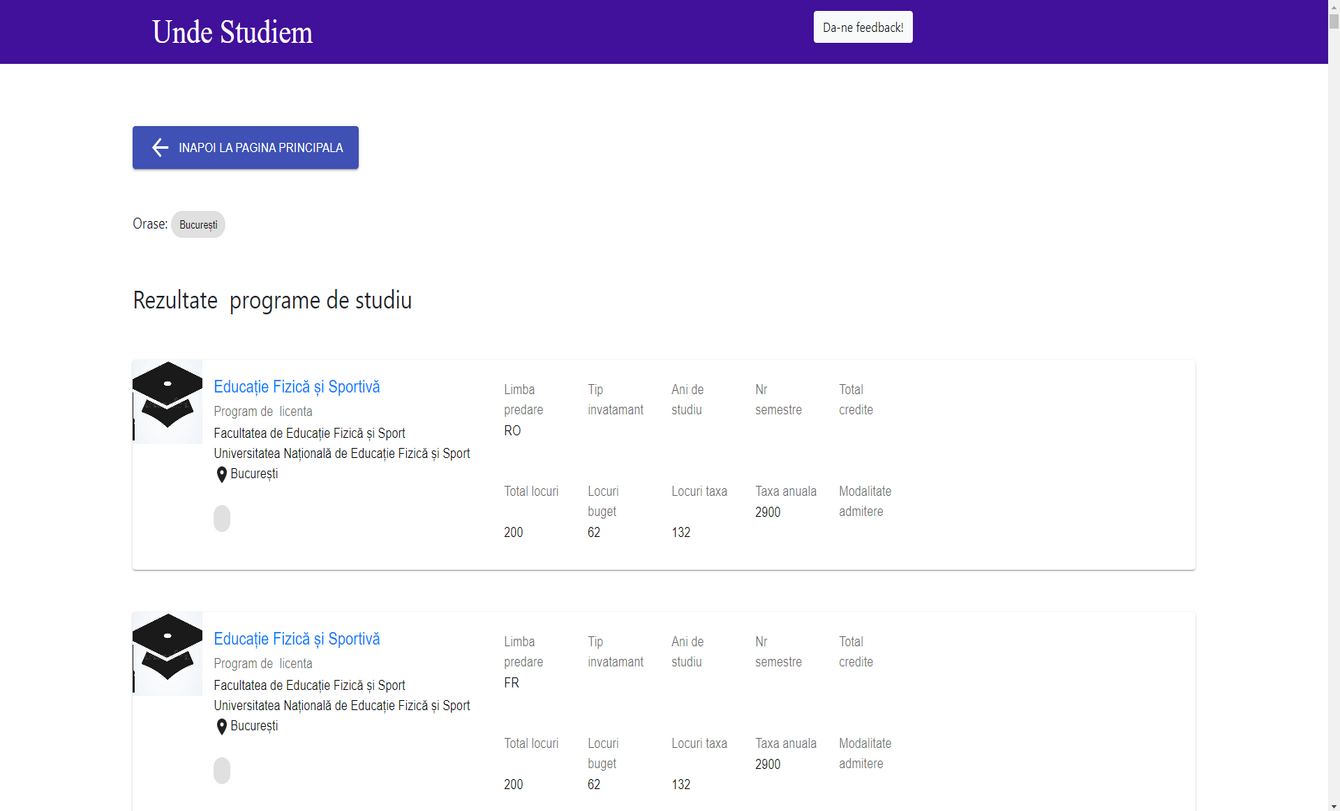Screen dimensions: 1340x811
Task: Click the back arrow icon on the Inapoi button
Action: [x=160, y=148]
